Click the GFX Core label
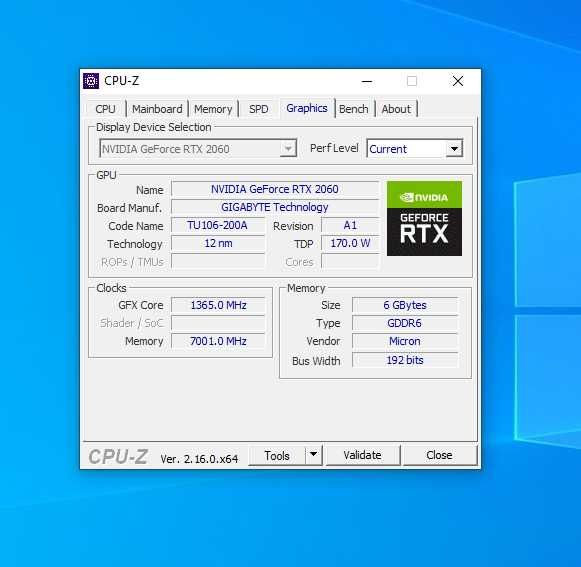Image resolution: width=581 pixels, height=567 pixels. pyautogui.click(x=141, y=305)
